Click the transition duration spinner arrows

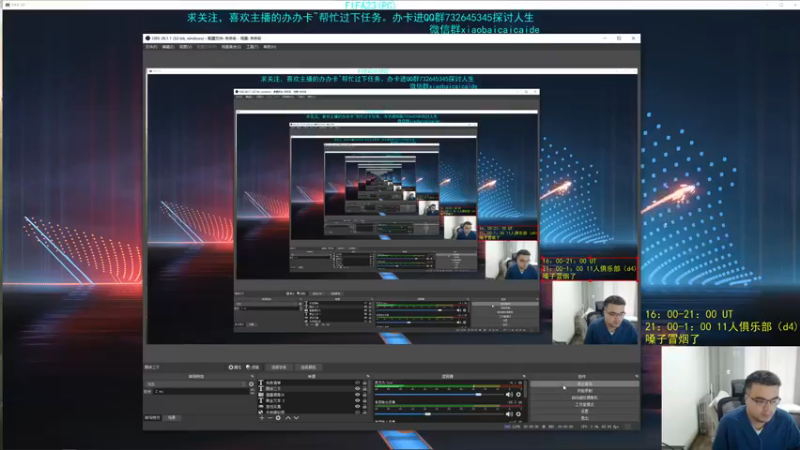coord(253,392)
